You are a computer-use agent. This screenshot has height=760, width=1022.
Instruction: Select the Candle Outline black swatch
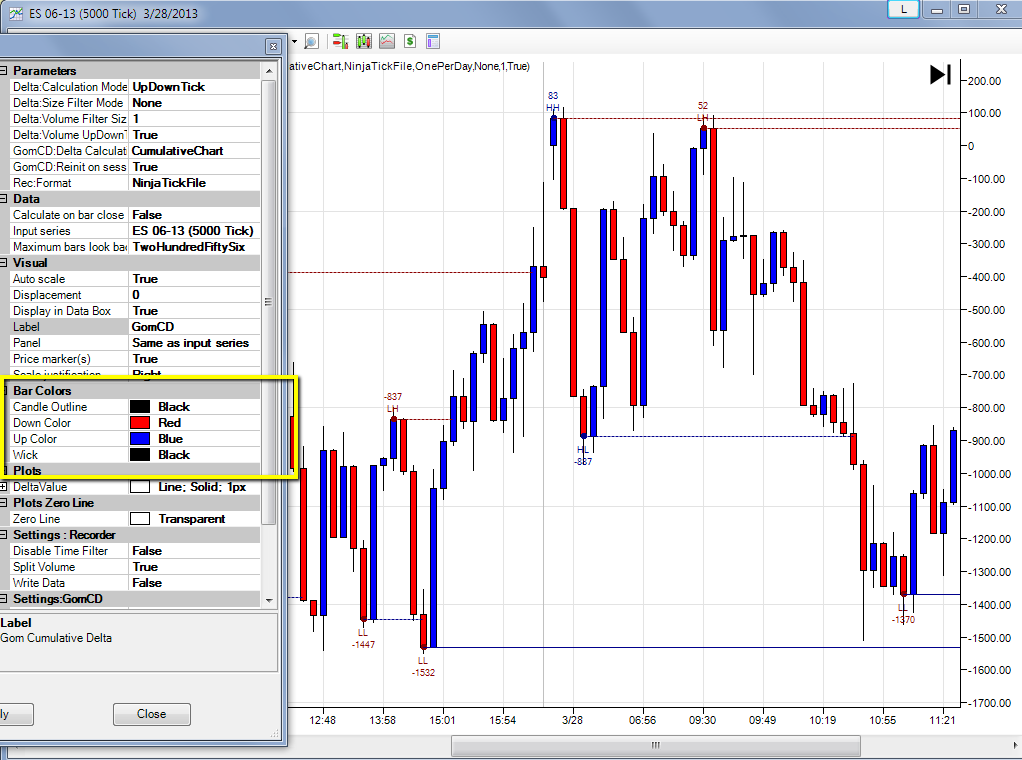(x=140, y=407)
